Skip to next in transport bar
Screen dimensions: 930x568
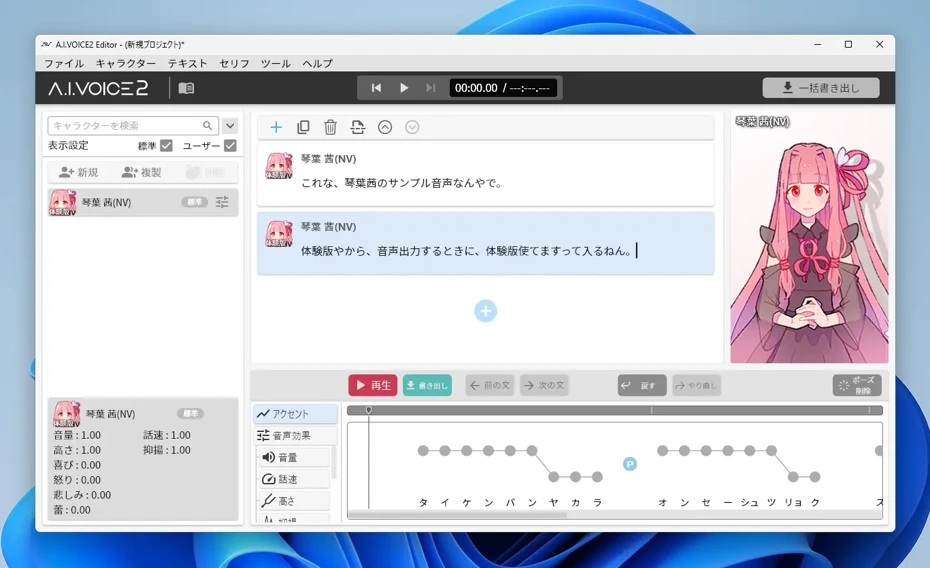click(x=431, y=88)
